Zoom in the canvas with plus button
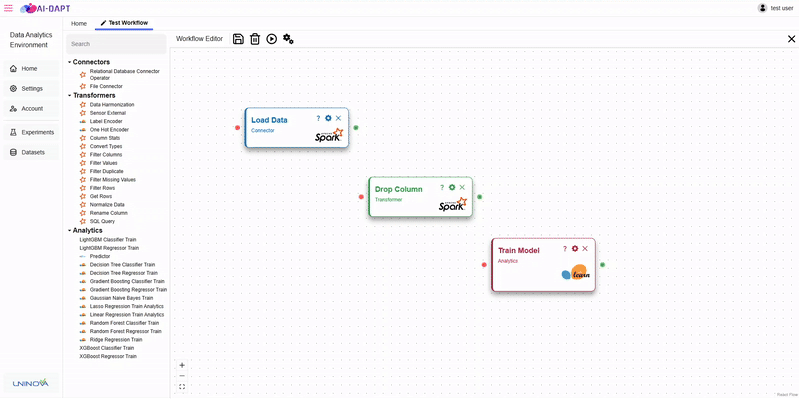 click(x=182, y=365)
